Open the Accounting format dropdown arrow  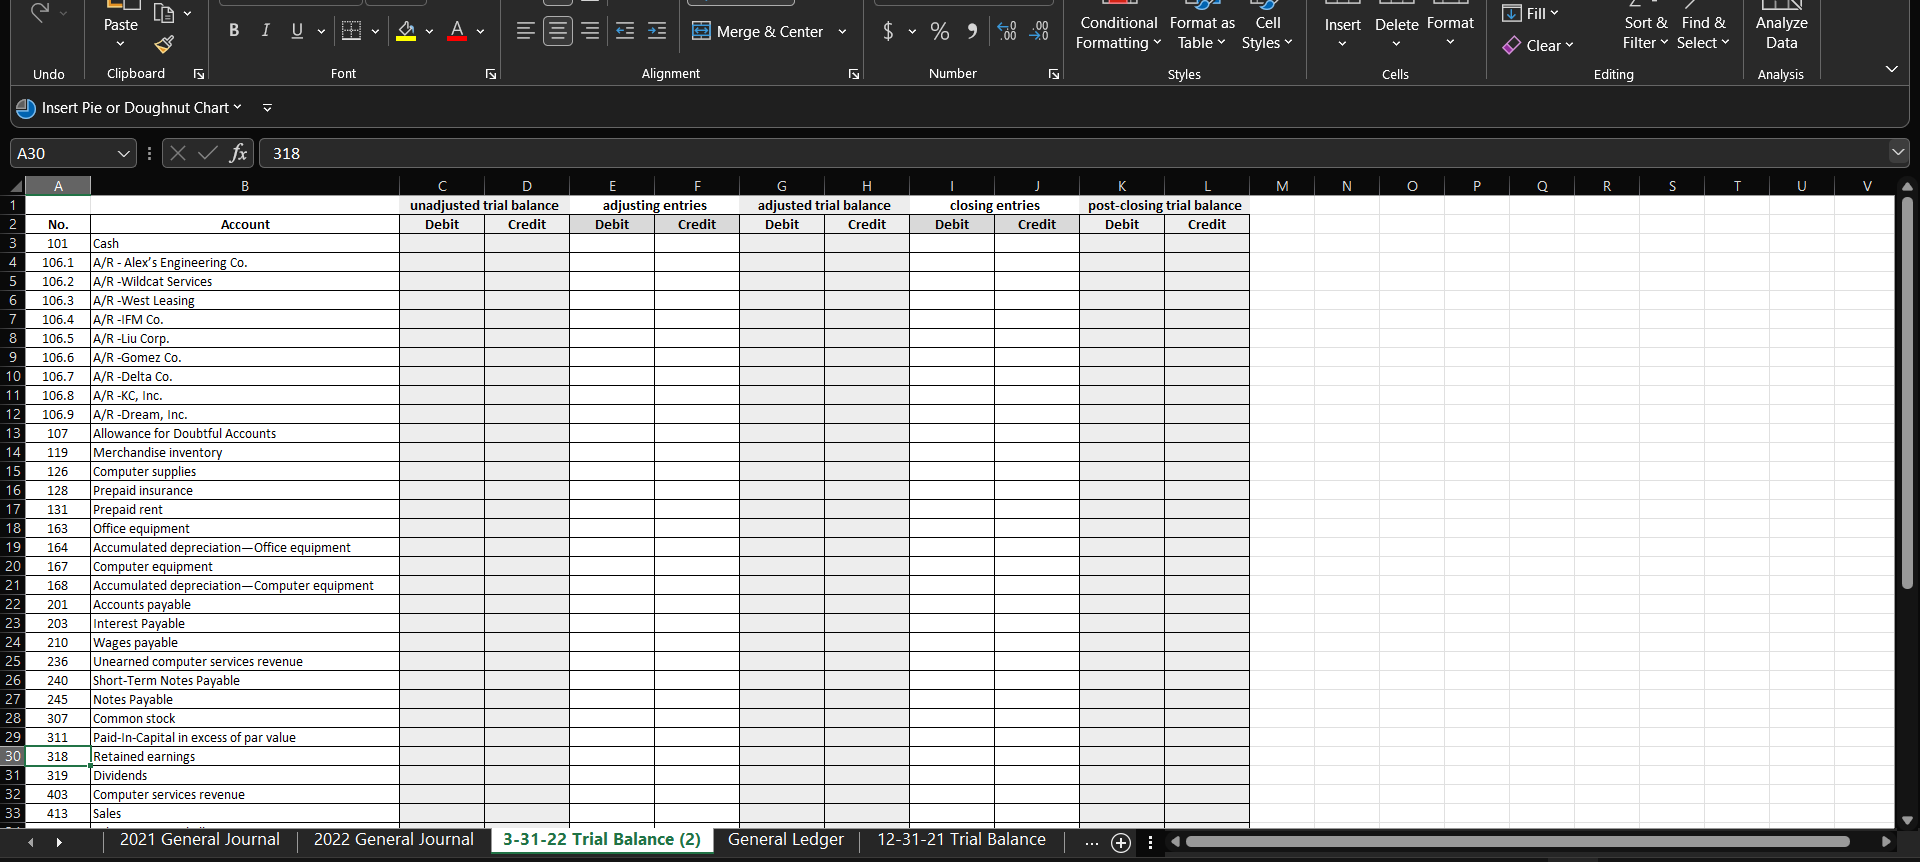click(912, 31)
